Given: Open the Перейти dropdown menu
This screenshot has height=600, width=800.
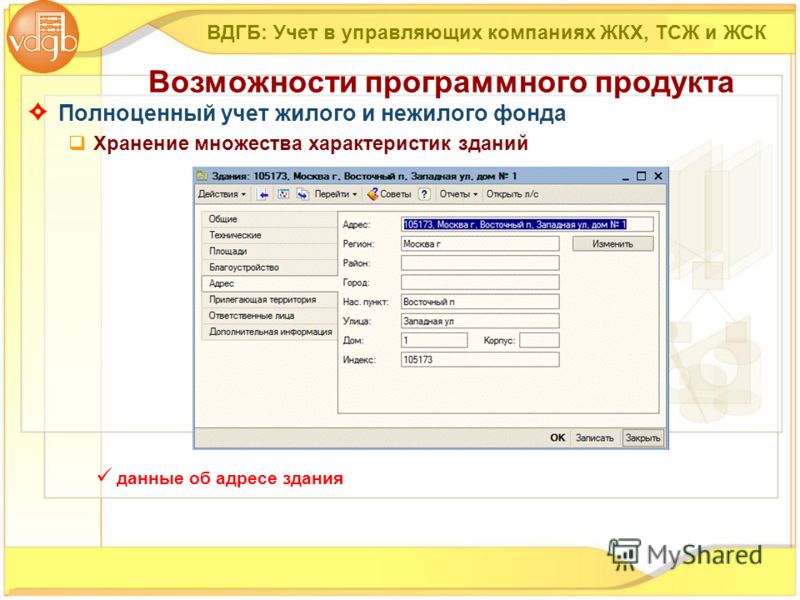Looking at the screenshot, I should 336,194.
